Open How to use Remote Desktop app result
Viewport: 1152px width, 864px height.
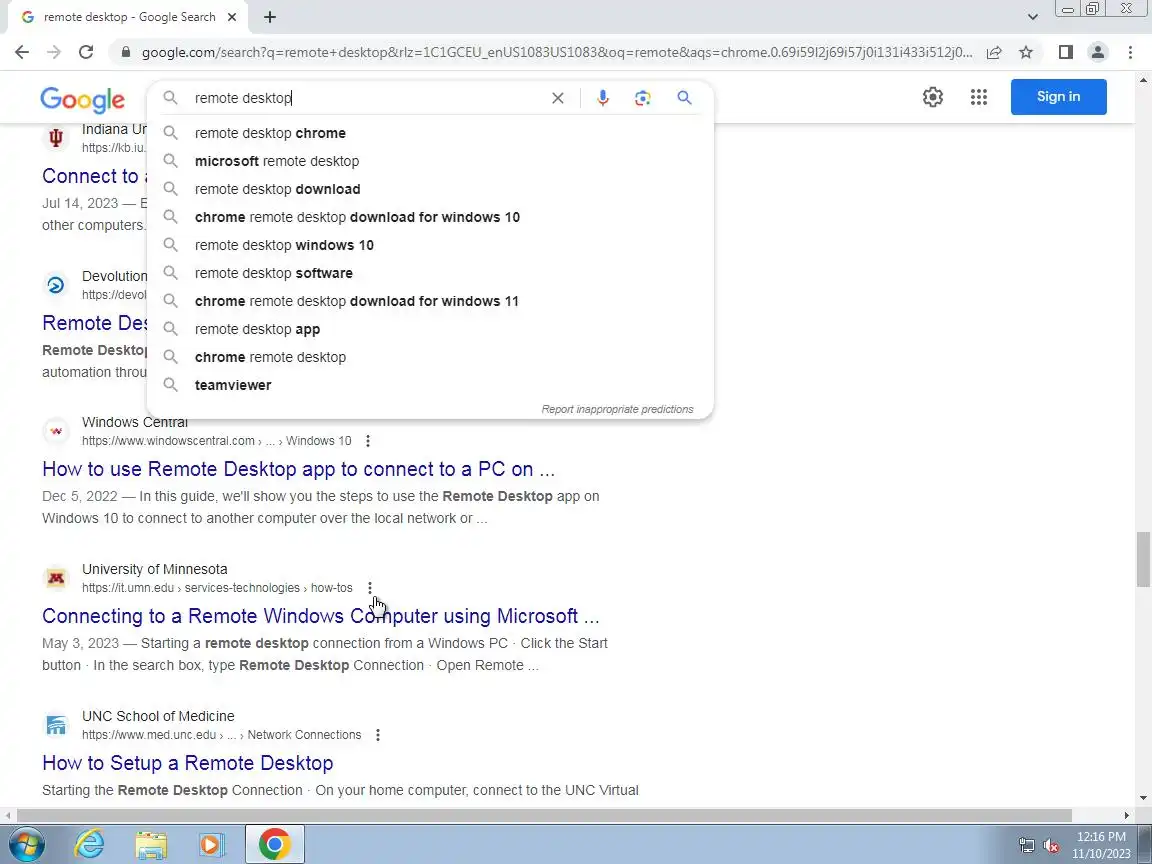pyautogui.click(x=298, y=469)
